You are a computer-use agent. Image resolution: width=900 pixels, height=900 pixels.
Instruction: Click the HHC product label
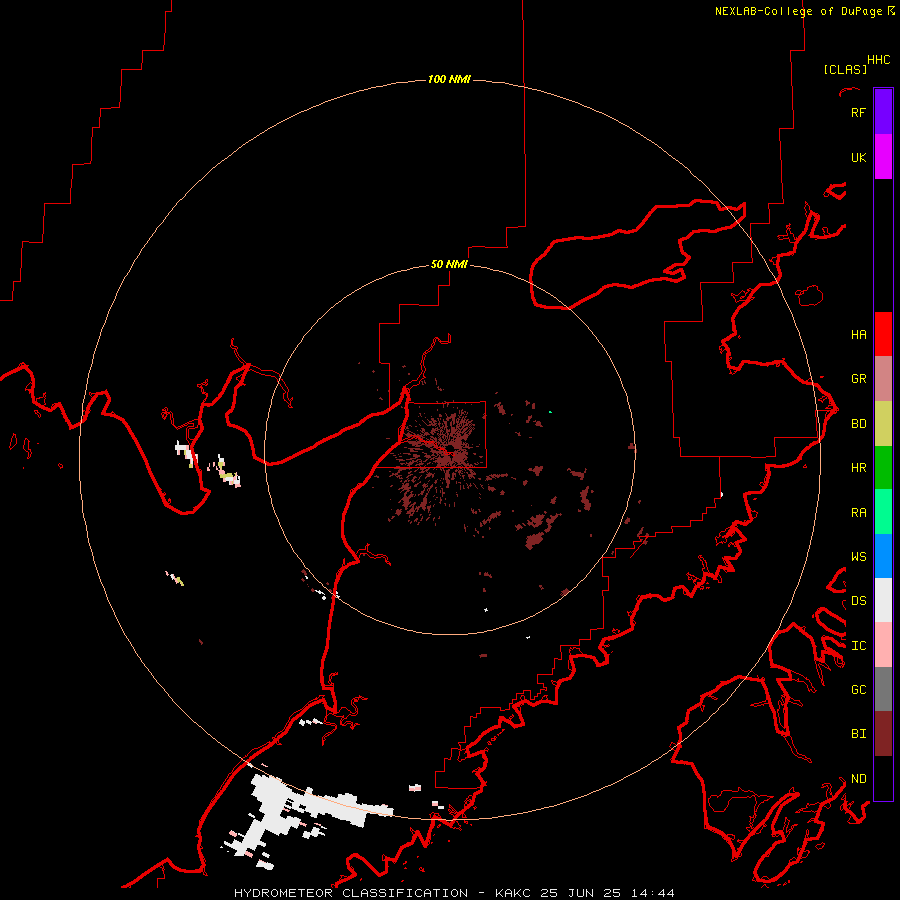878,60
